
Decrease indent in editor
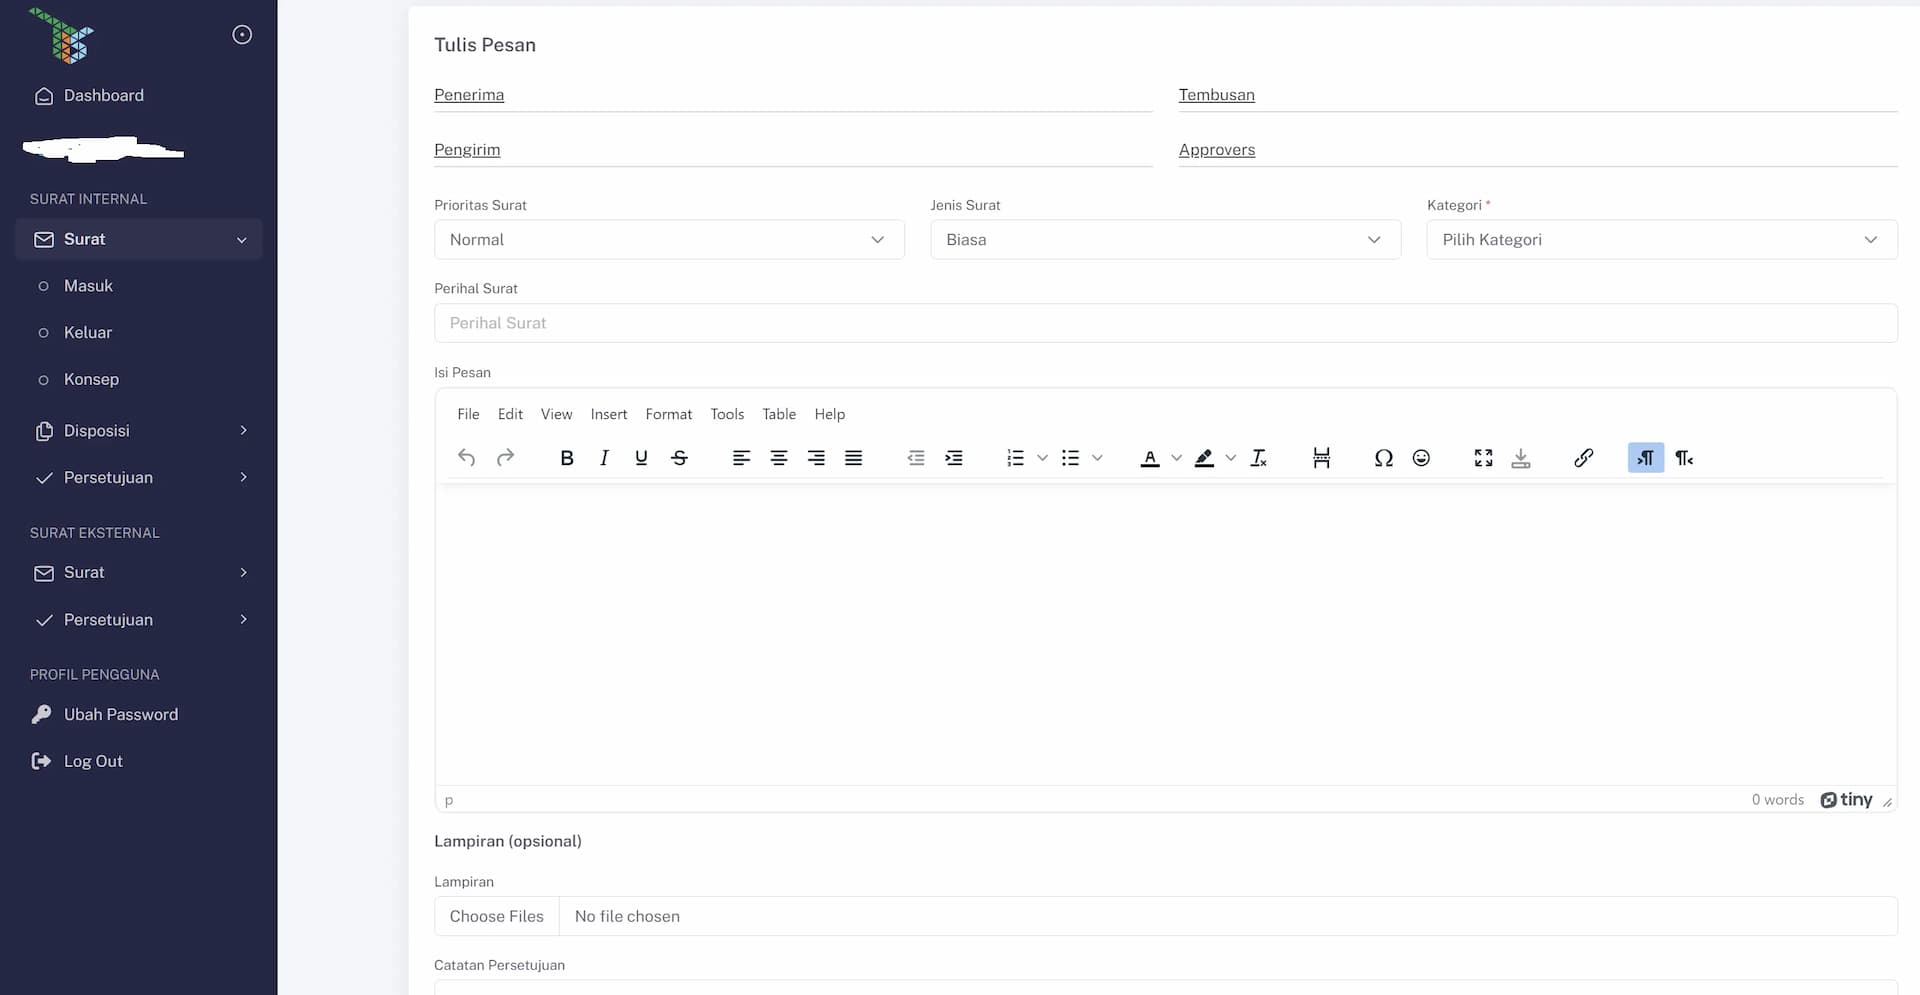(x=916, y=458)
